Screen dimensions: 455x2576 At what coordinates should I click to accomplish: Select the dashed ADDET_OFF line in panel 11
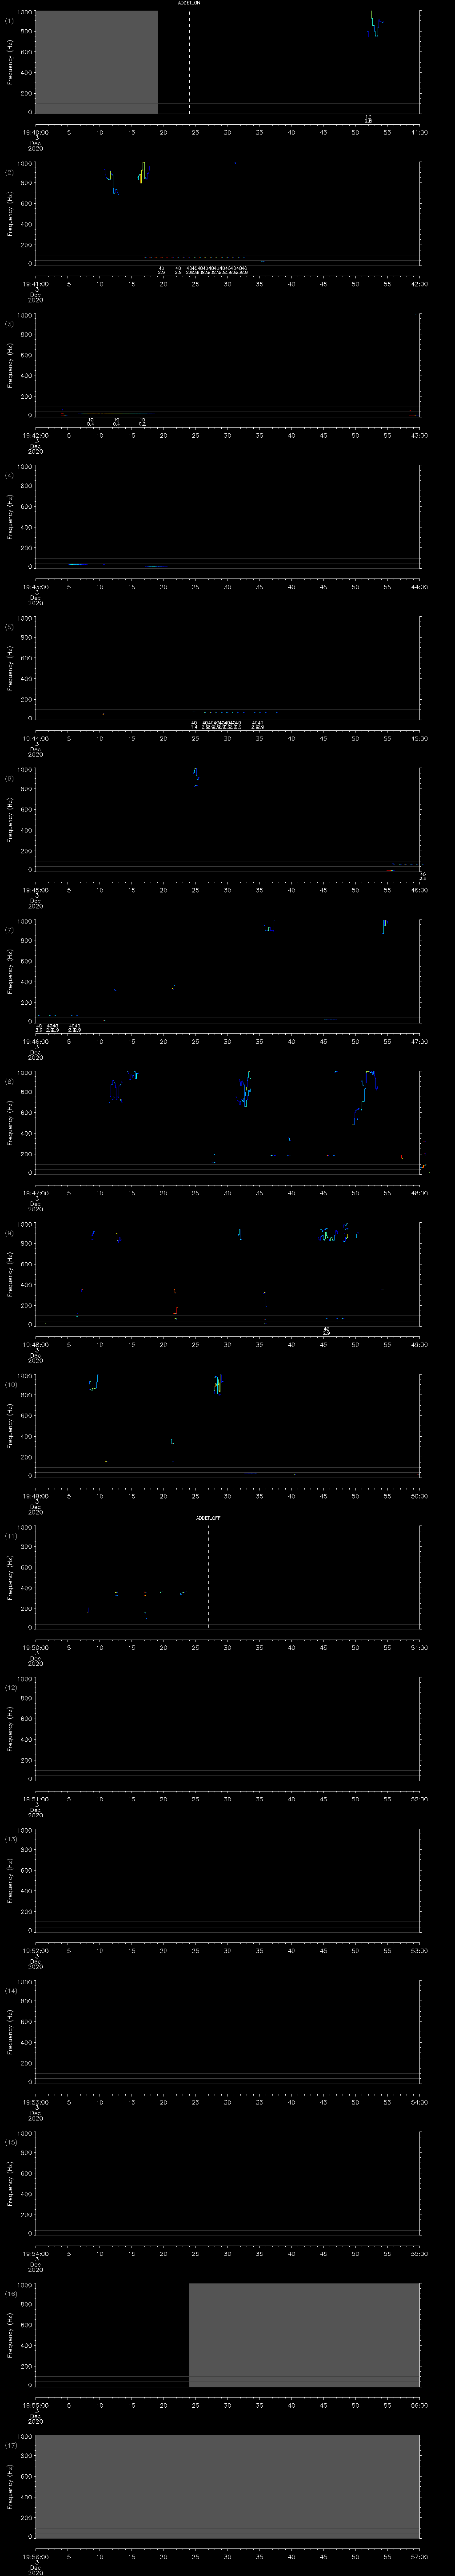point(208,1575)
